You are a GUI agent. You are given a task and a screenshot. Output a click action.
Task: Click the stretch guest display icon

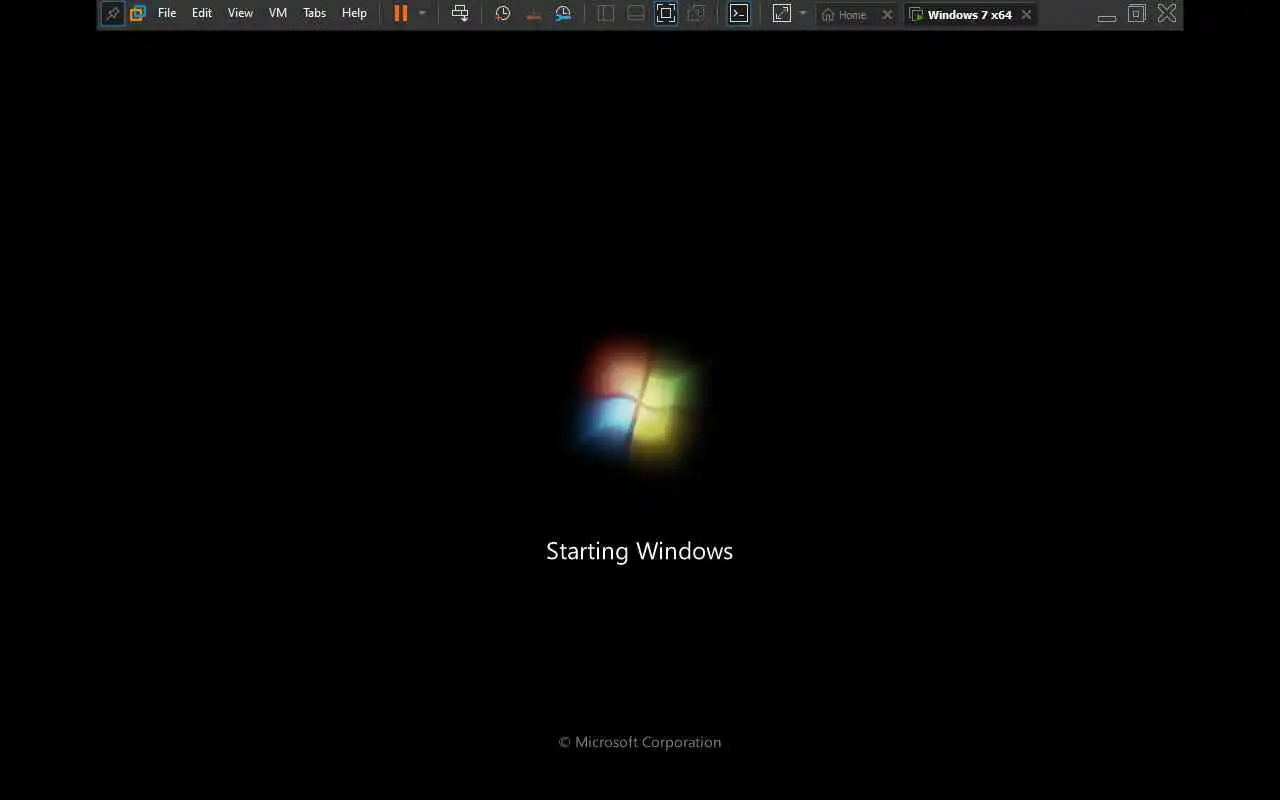[x=782, y=14]
